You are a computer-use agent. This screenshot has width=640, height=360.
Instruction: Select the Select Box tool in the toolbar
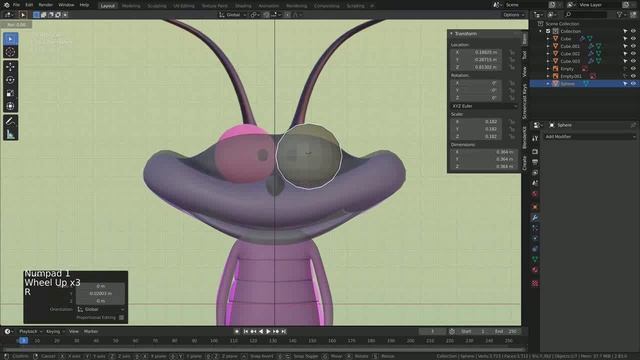pyautogui.click(x=11, y=39)
